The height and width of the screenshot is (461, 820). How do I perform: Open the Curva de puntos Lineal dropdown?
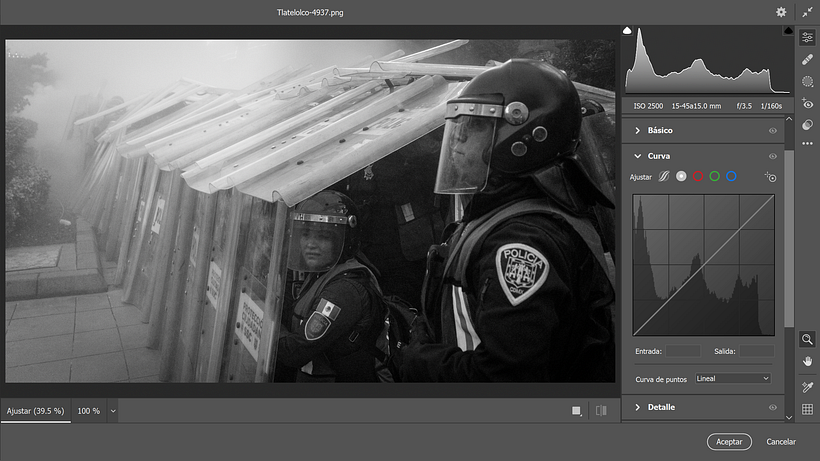click(x=732, y=378)
